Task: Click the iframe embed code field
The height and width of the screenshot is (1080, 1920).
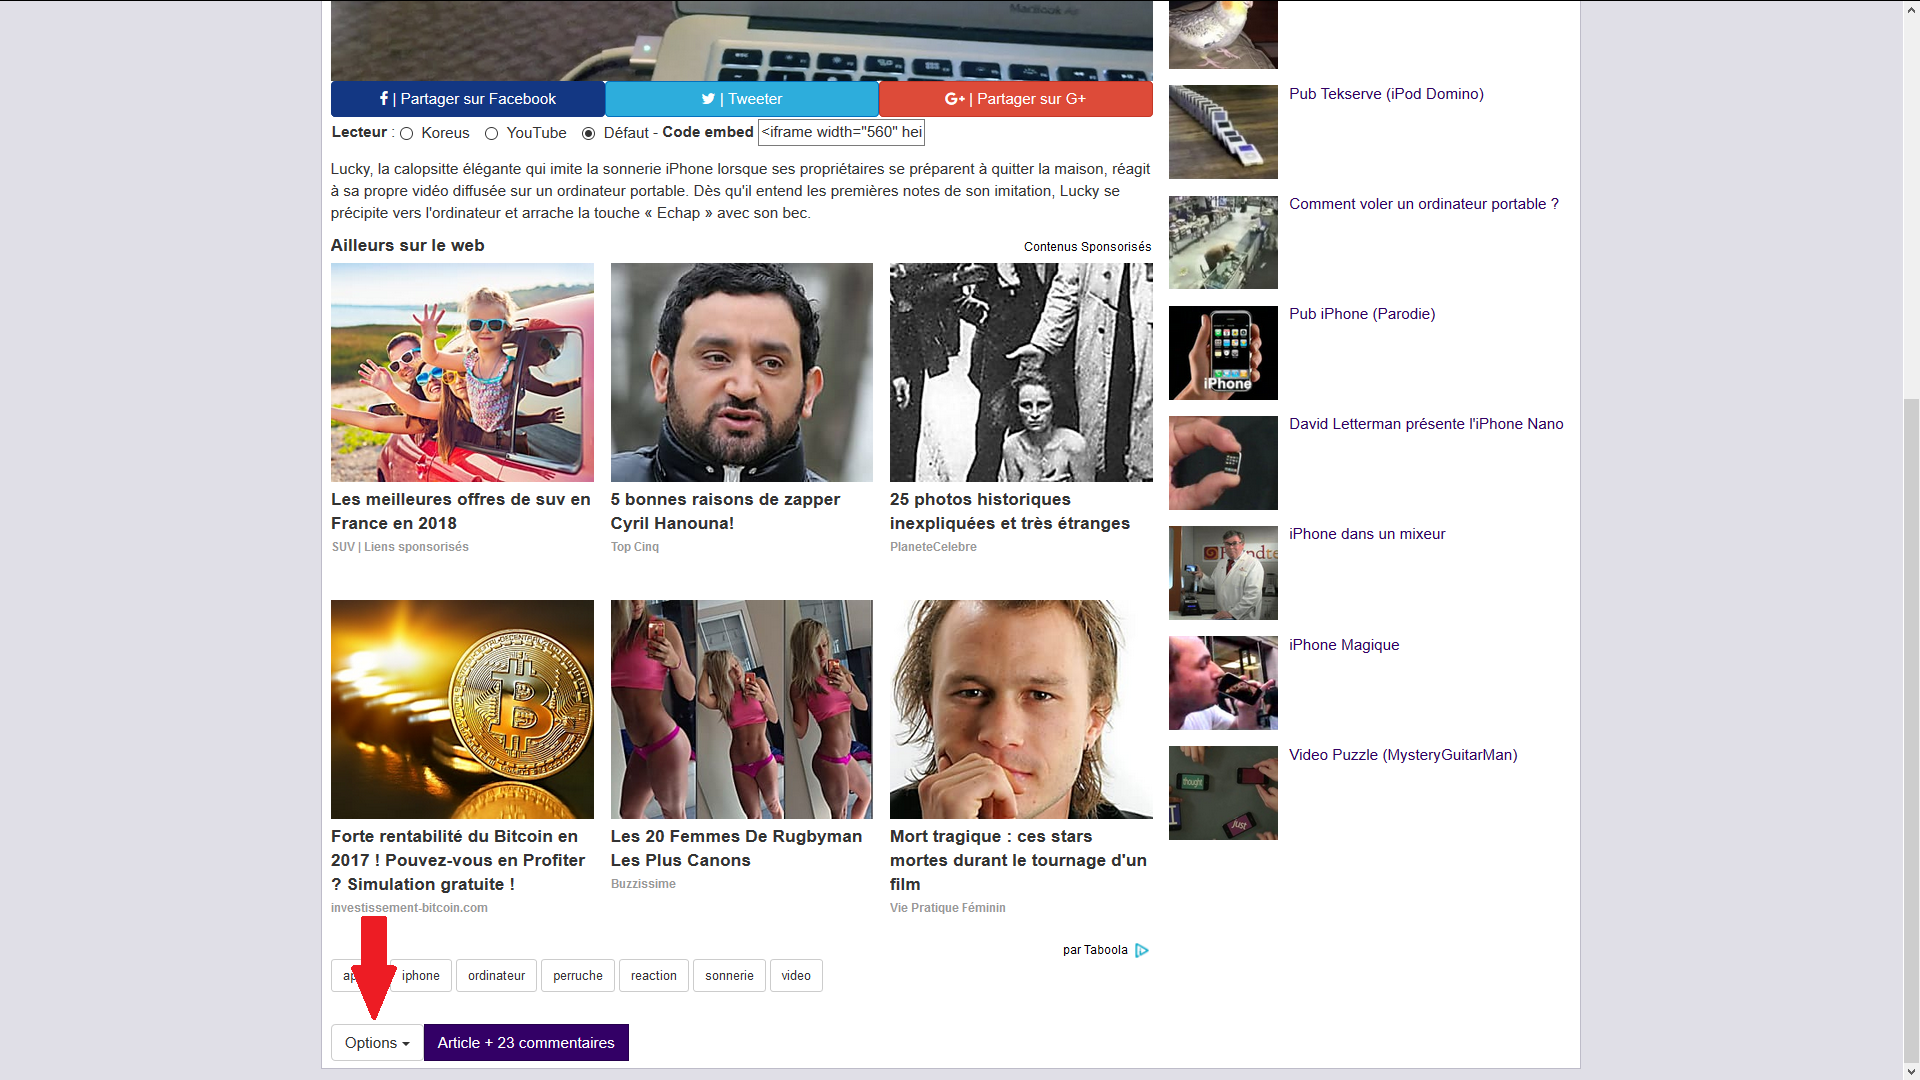Action: point(841,132)
